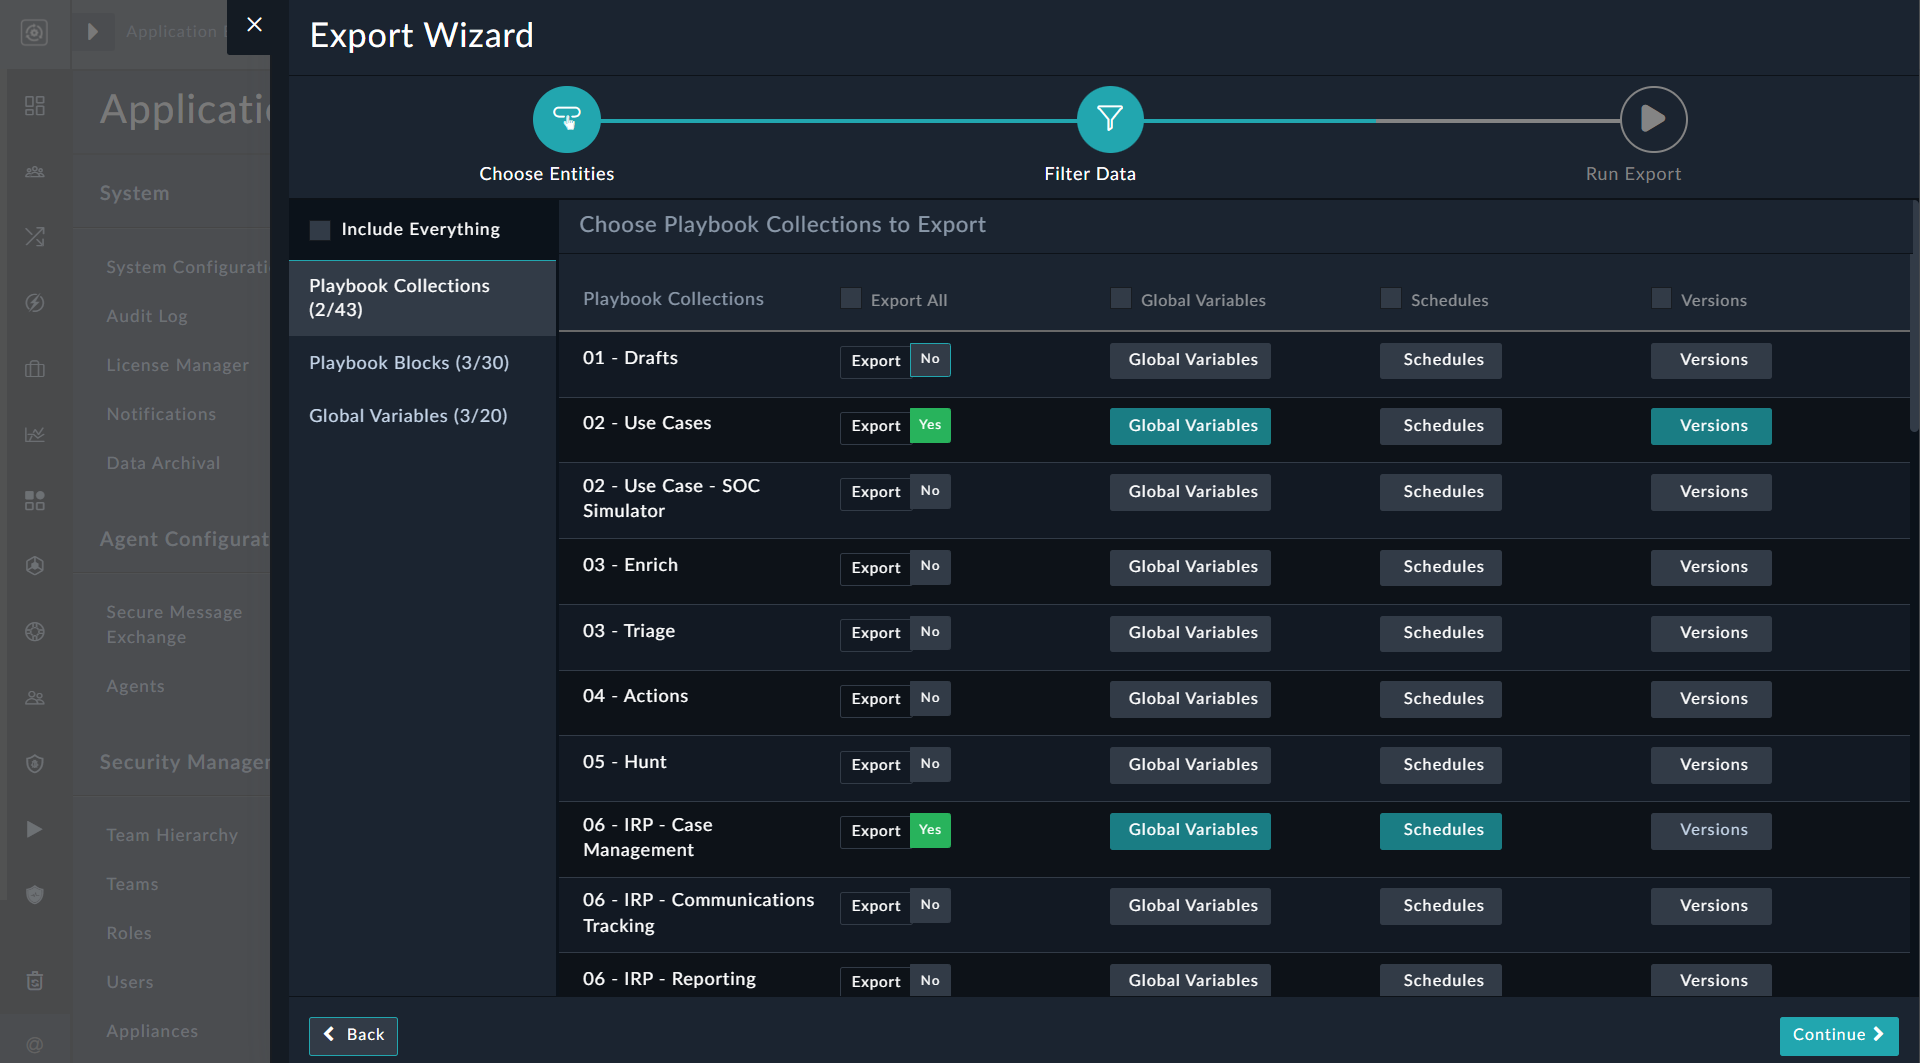Open the Global Variables section in left panel
Image resolution: width=1920 pixels, height=1063 pixels.
coord(408,416)
